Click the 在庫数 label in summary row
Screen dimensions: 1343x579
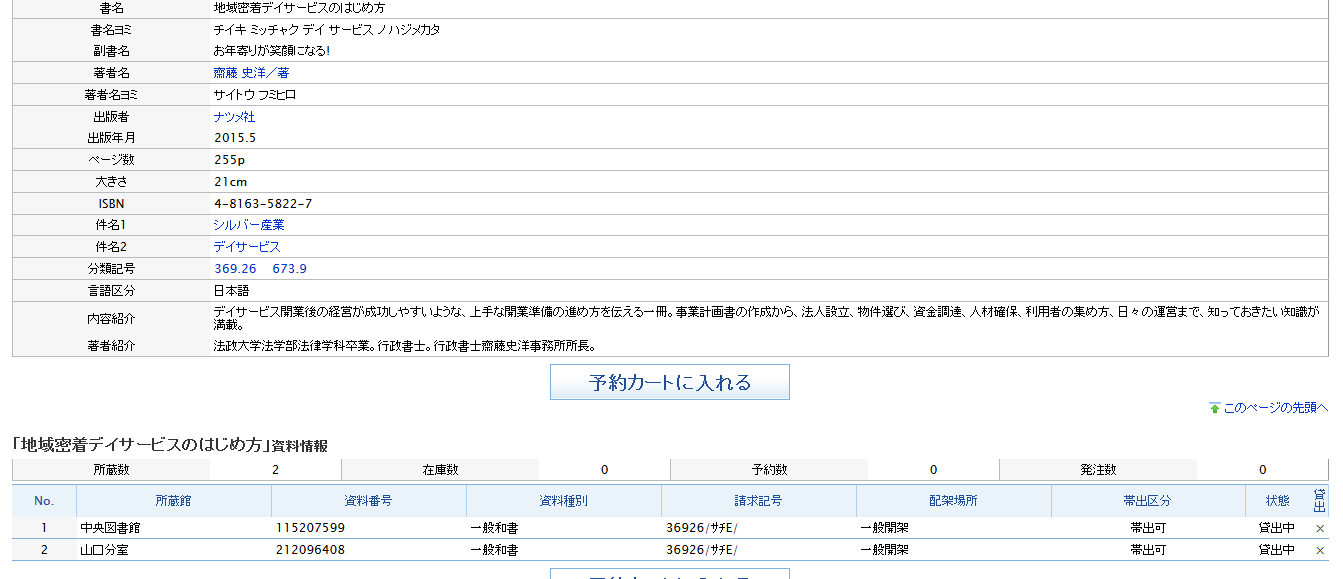click(440, 470)
